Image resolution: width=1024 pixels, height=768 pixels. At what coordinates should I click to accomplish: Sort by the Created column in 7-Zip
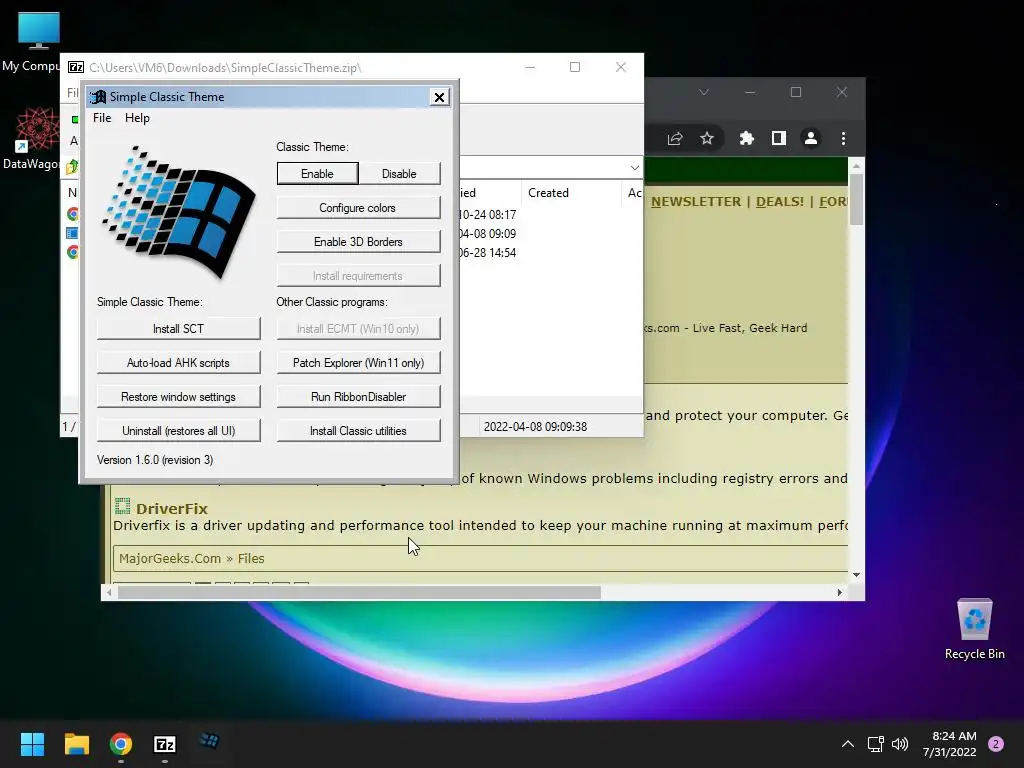click(549, 193)
